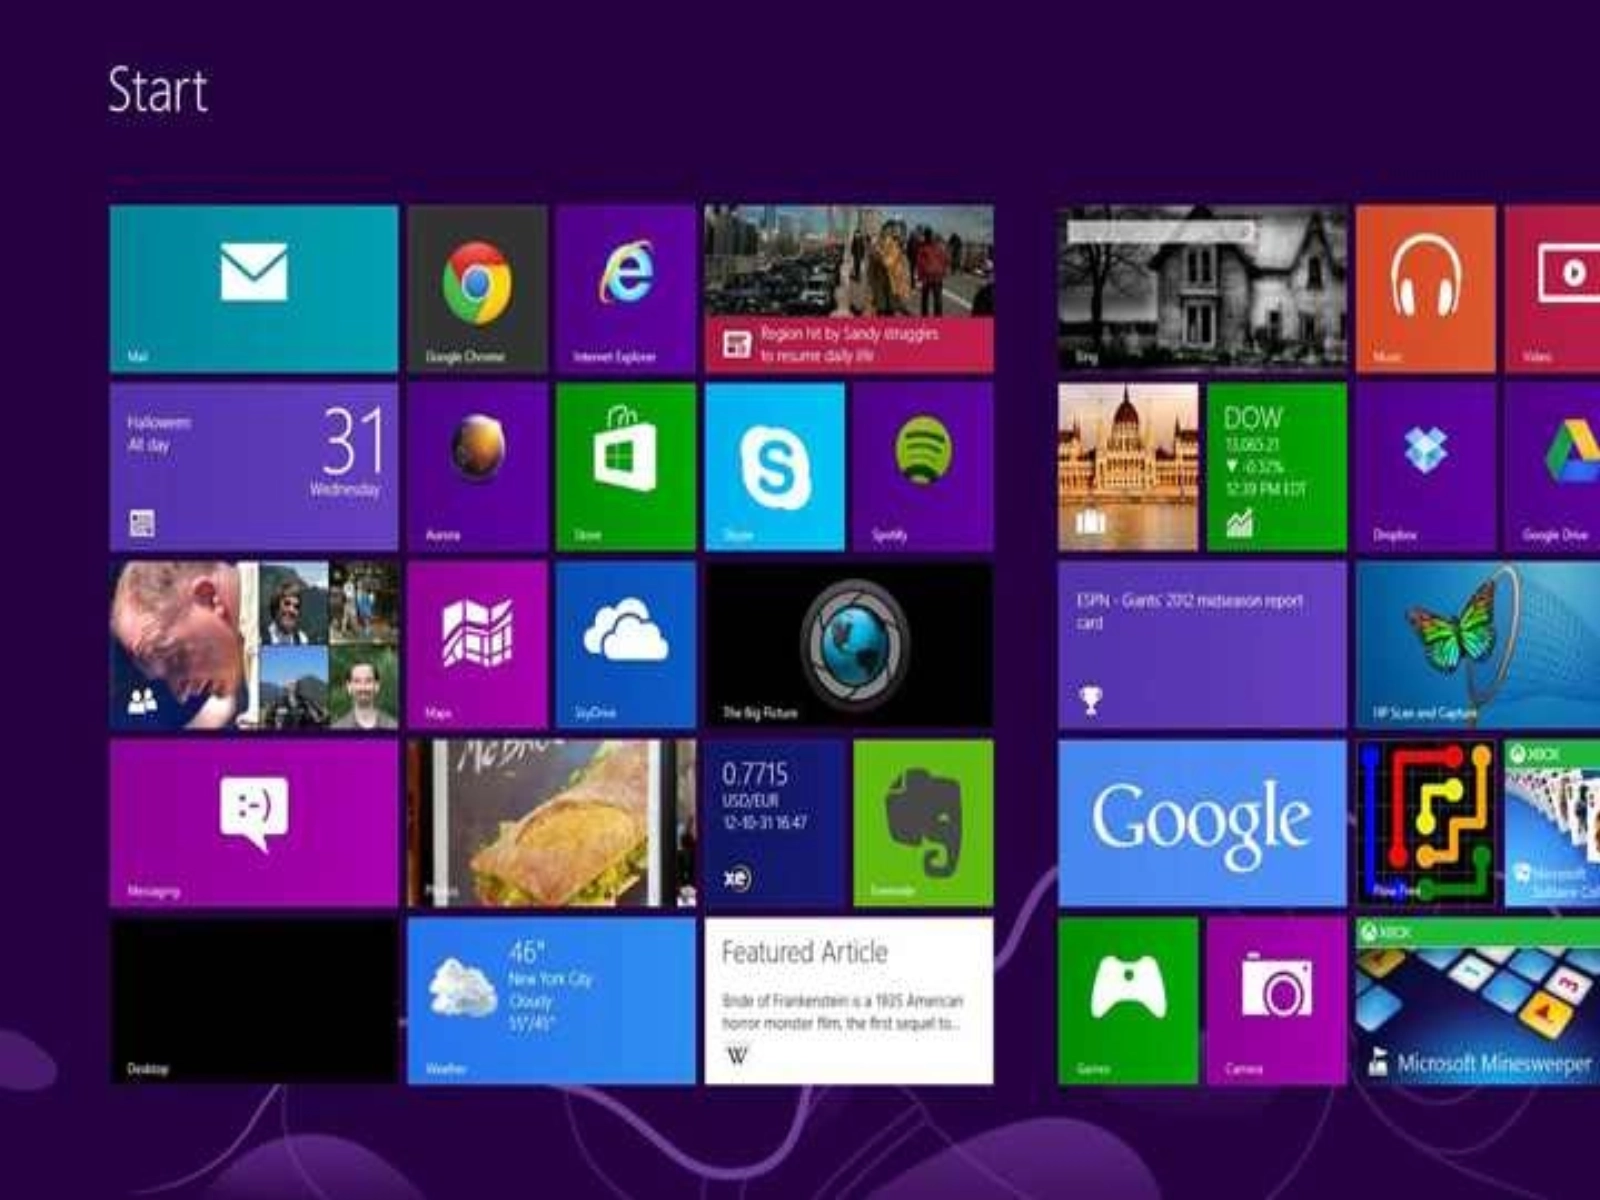Open the Dropbox tile
The width and height of the screenshot is (1600, 1200).
(x=1425, y=466)
